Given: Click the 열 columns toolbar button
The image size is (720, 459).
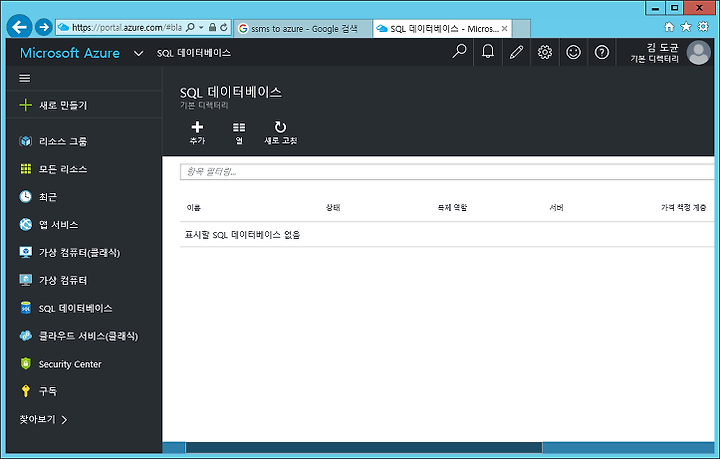Looking at the screenshot, I should point(239,133).
